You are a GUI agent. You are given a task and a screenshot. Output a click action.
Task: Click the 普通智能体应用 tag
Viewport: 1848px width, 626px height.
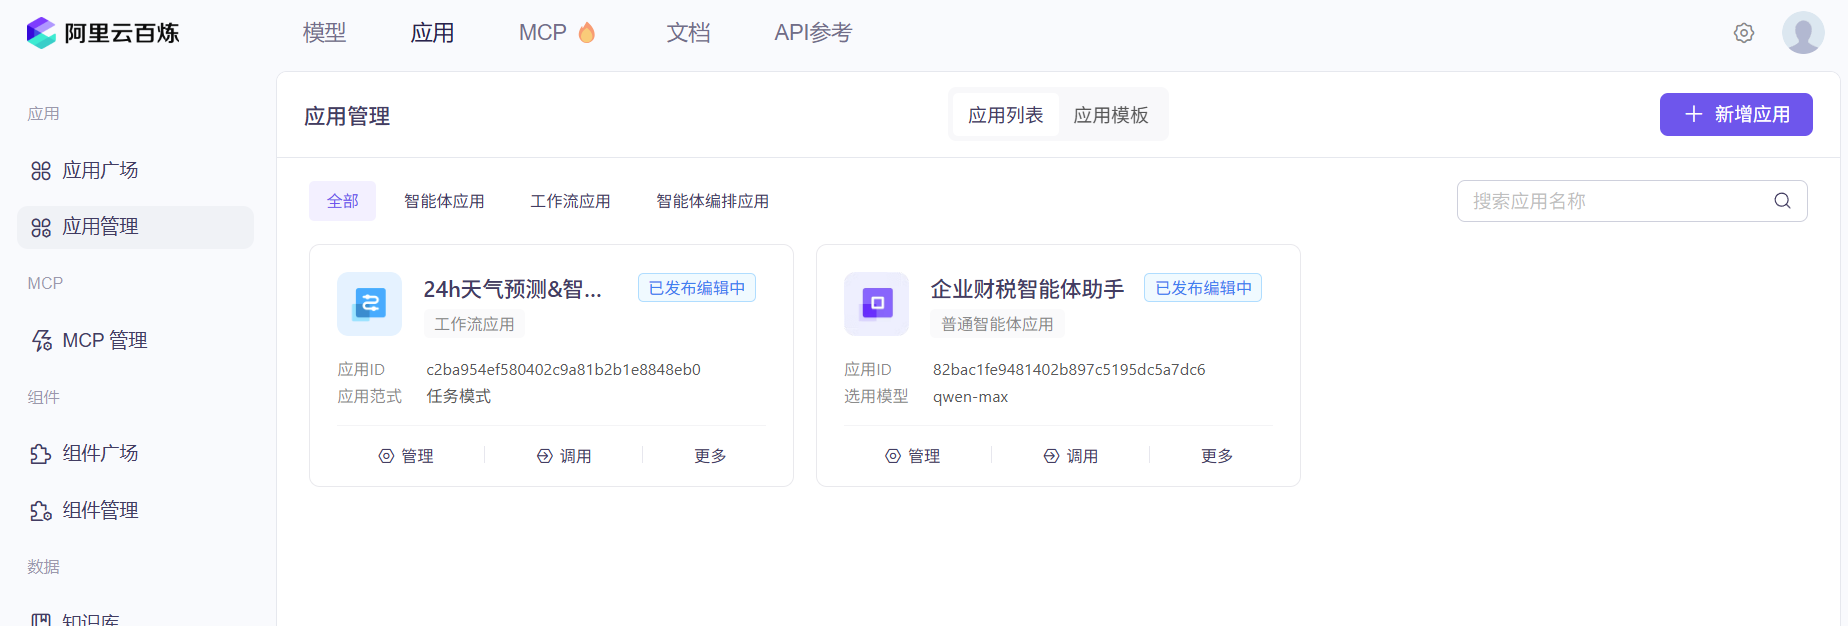[x=997, y=324]
